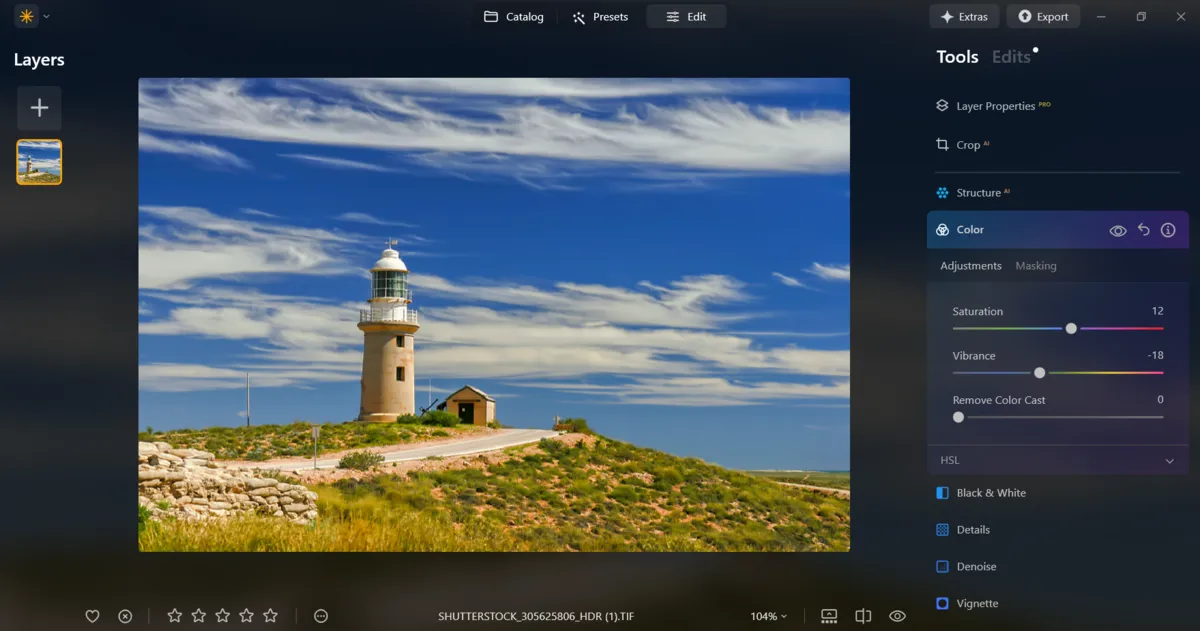
Task: Open the dropdown next to the app logo
Action: (x=45, y=16)
